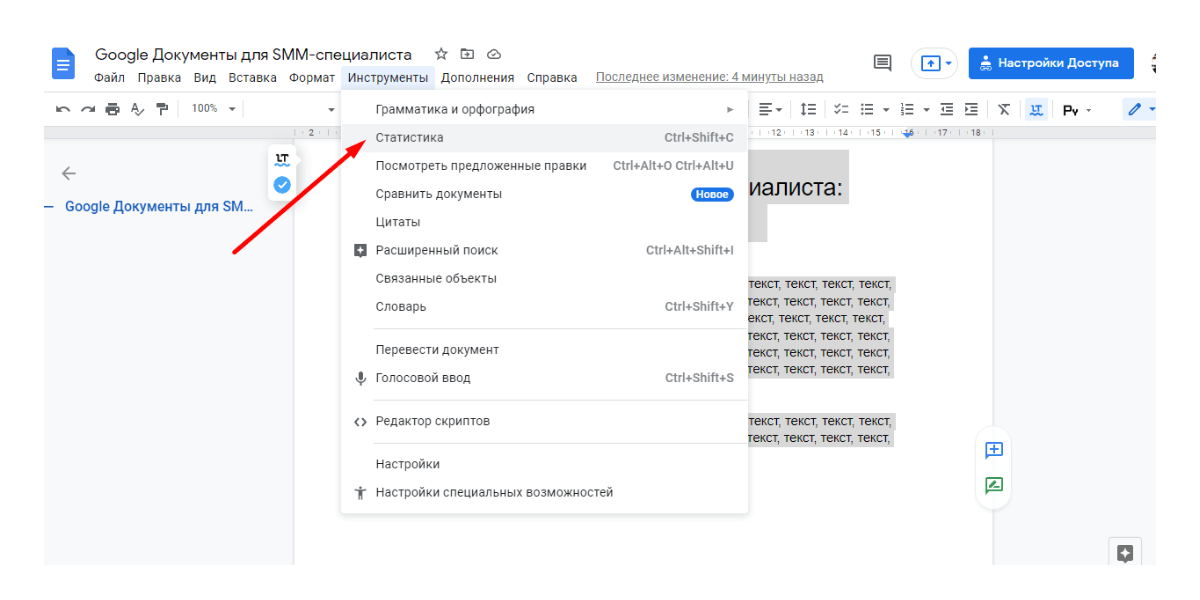The image size is (1200, 600).
Task: Select the Paint format roller tool
Action: 161,109
